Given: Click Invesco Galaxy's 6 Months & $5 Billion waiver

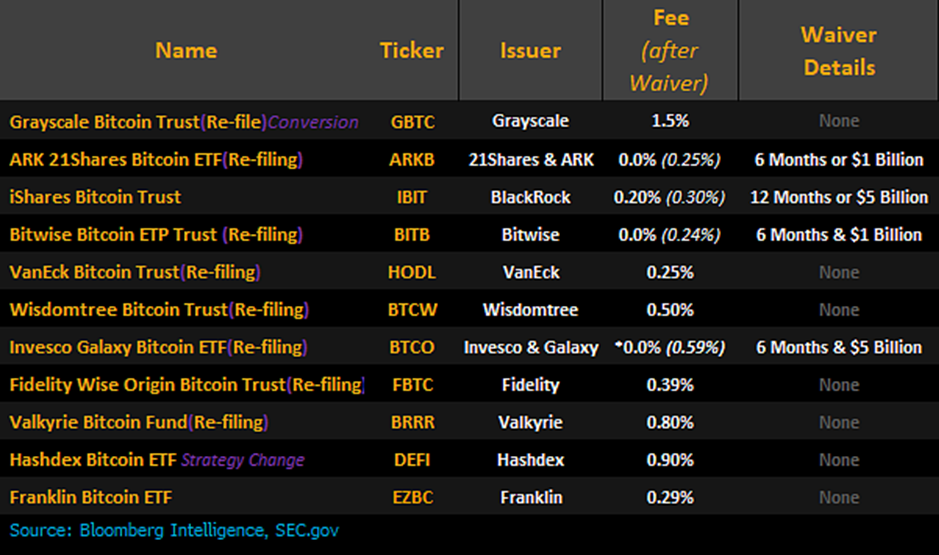Looking at the screenshot, I should [x=838, y=347].
